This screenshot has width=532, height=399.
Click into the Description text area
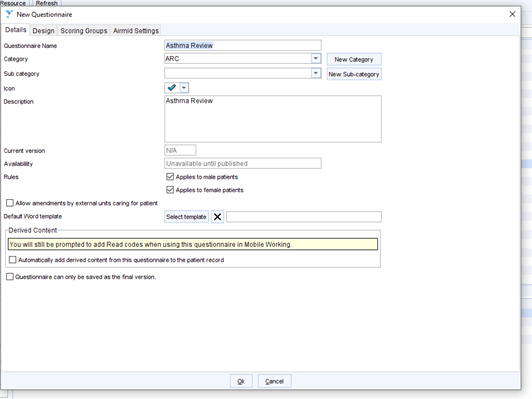click(273, 119)
